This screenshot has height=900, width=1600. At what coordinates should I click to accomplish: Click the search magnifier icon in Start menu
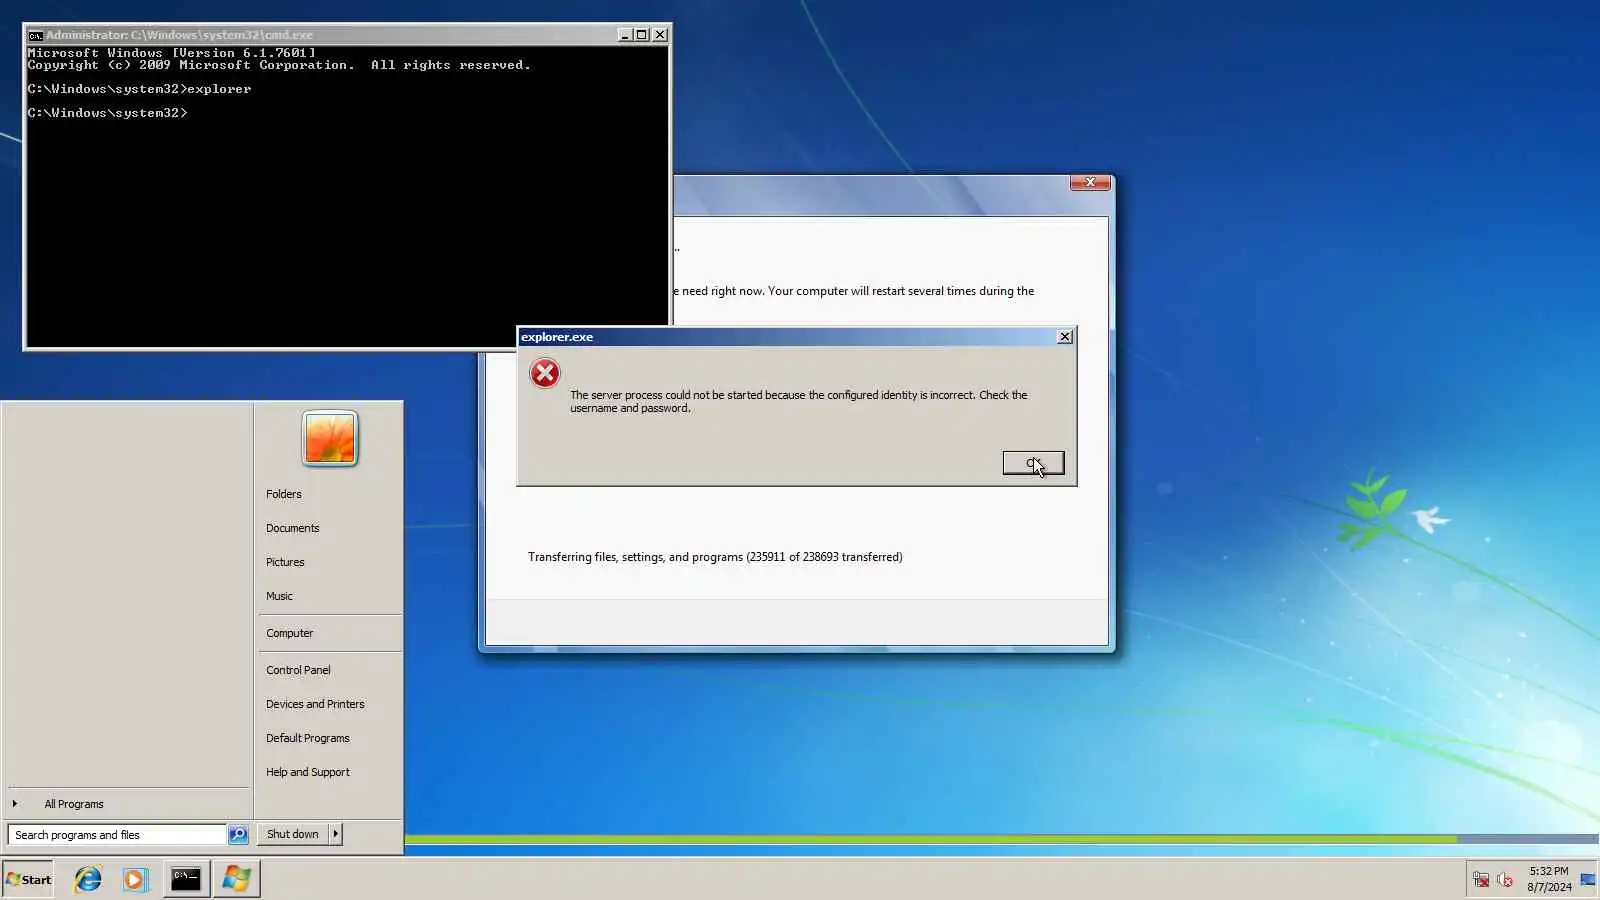click(238, 835)
